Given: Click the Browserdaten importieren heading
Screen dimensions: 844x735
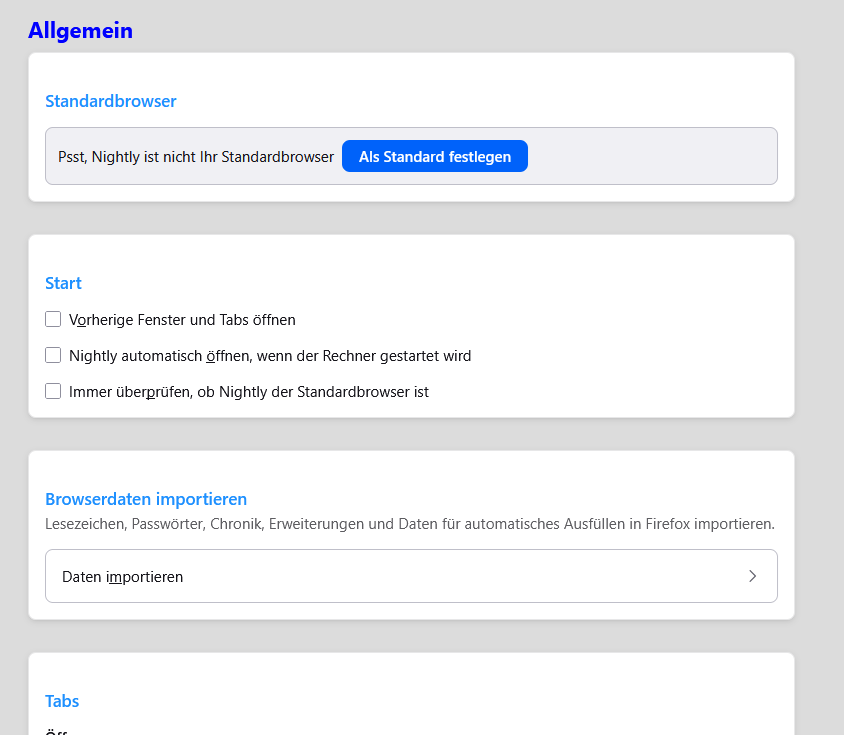Looking at the screenshot, I should tap(146, 499).
